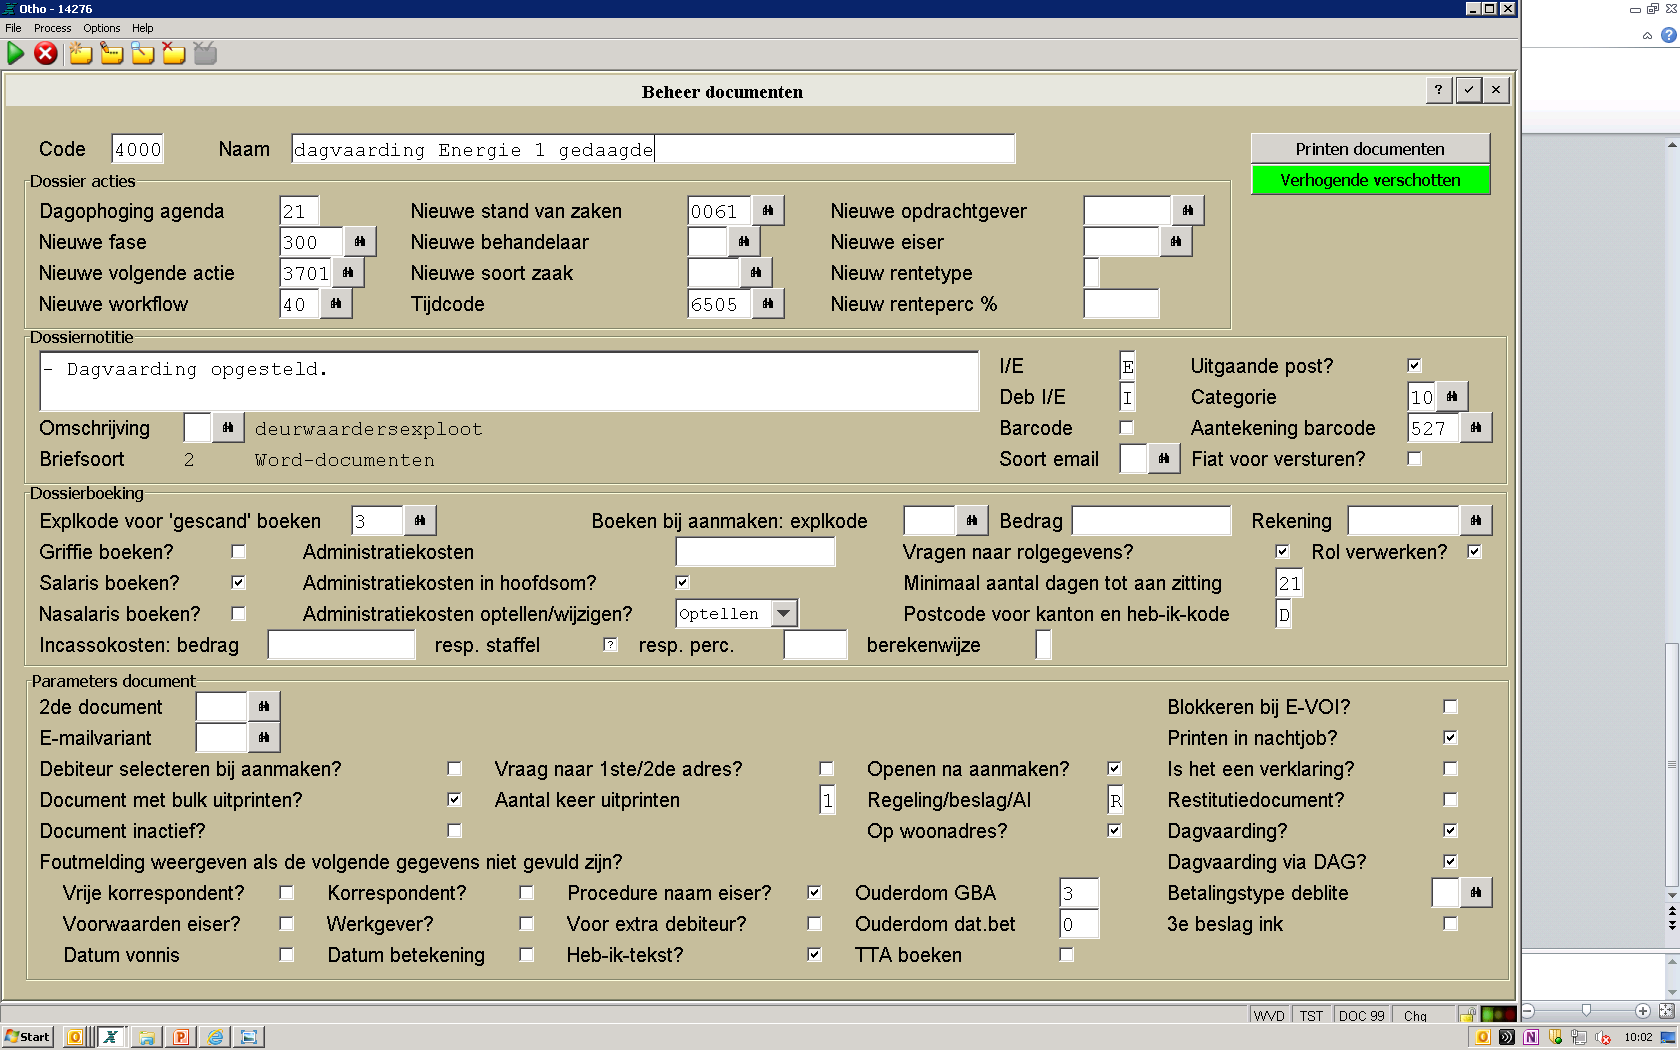Viewport: 1680px width, 1050px height.
Task: Click Aantal keer uitprinten field
Action: pyautogui.click(x=827, y=800)
